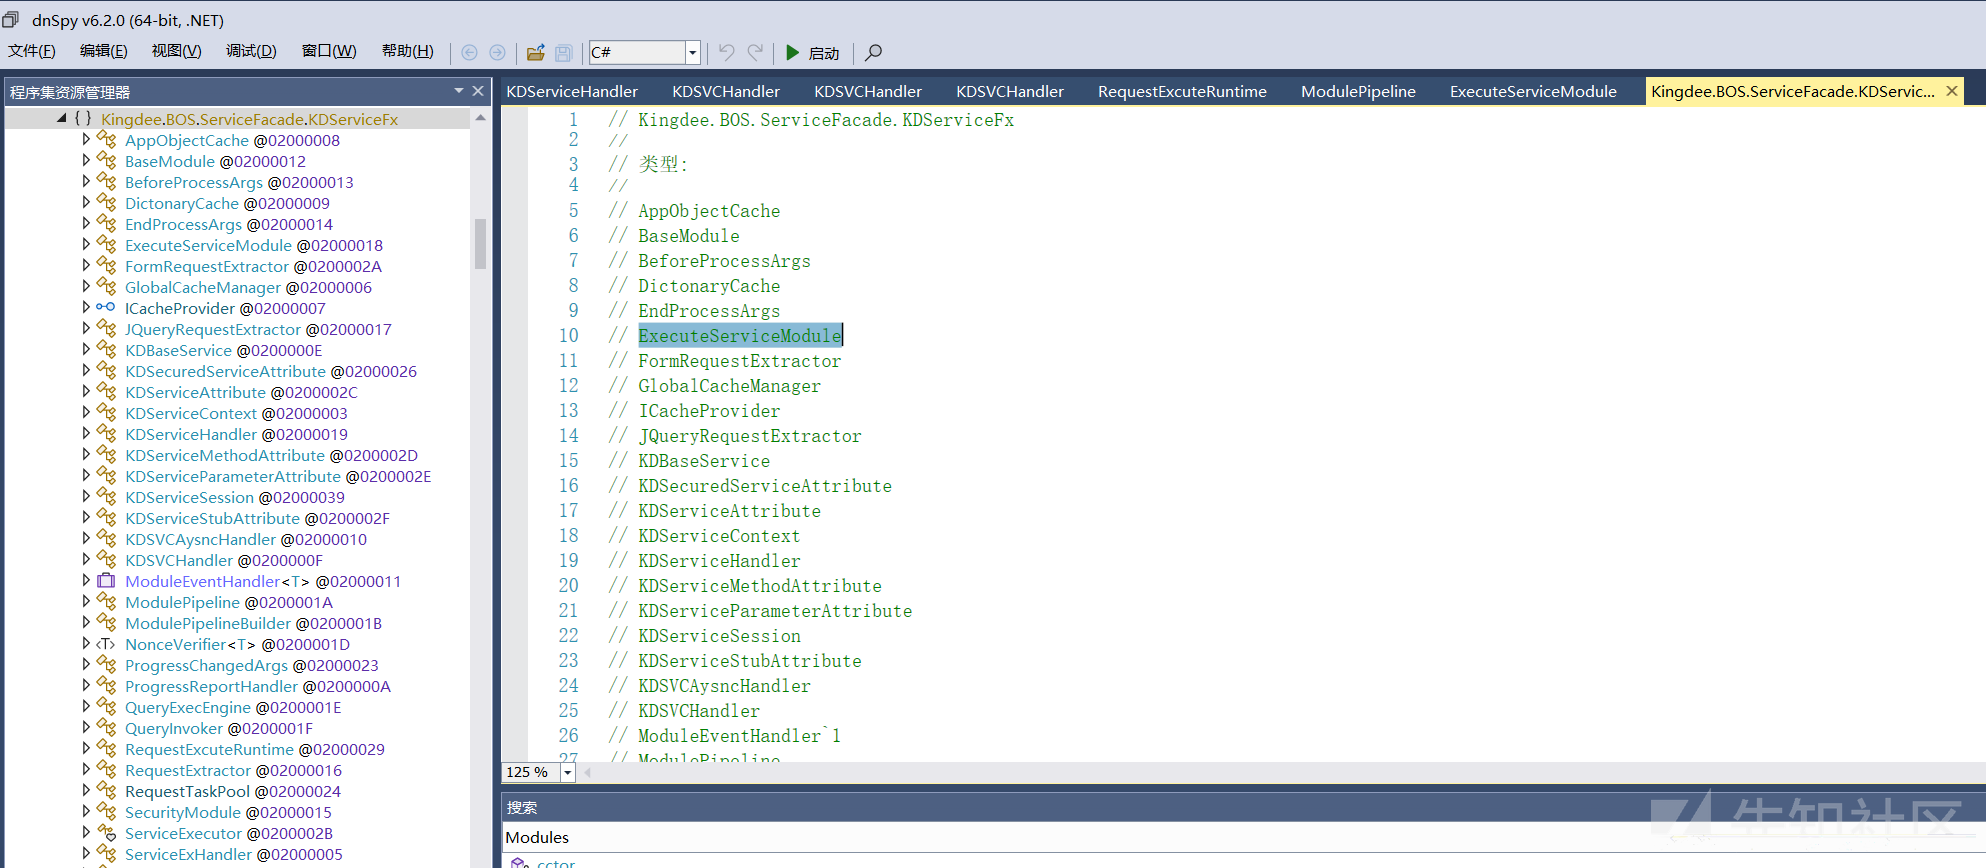Viewport: 1986px width, 868px height.
Task: Select the ModulePipelineBuilder tree item
Action: [253, 623]
